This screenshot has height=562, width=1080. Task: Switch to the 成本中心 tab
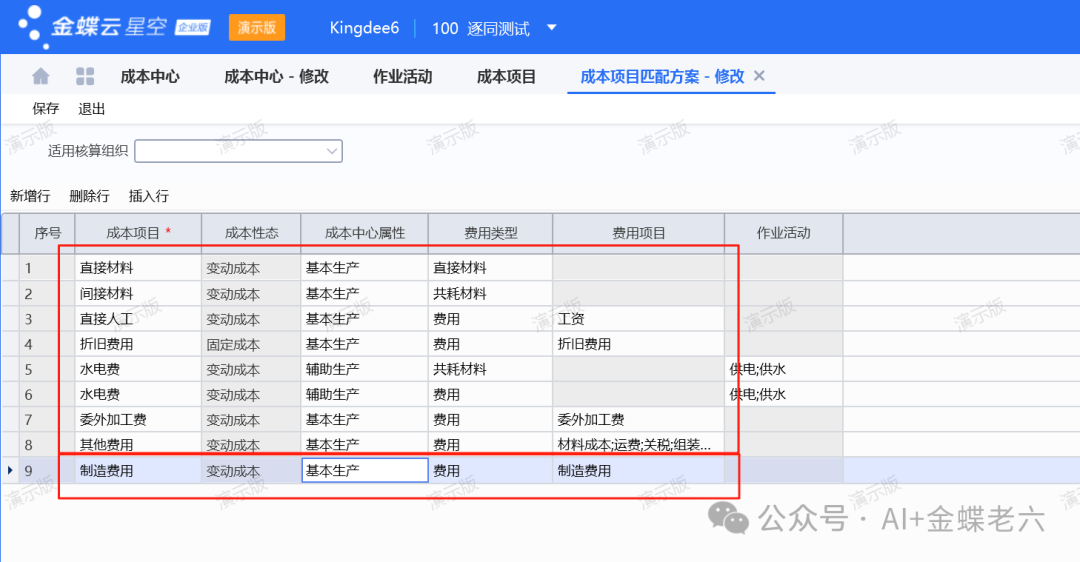(x=150, y=77)
